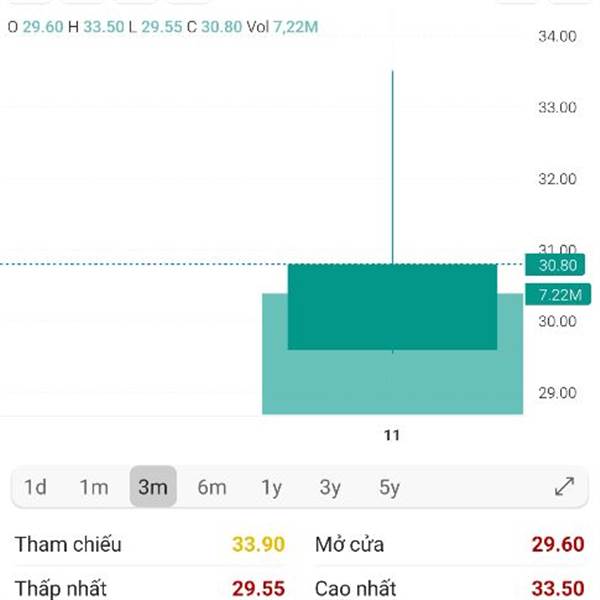Switch chart to 1y range

click(271, 487)
